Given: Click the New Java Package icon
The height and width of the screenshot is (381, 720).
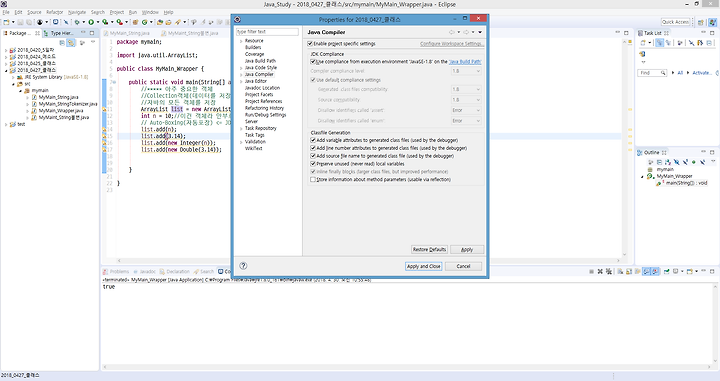Looking at the screenshot, I should point(135,22).
